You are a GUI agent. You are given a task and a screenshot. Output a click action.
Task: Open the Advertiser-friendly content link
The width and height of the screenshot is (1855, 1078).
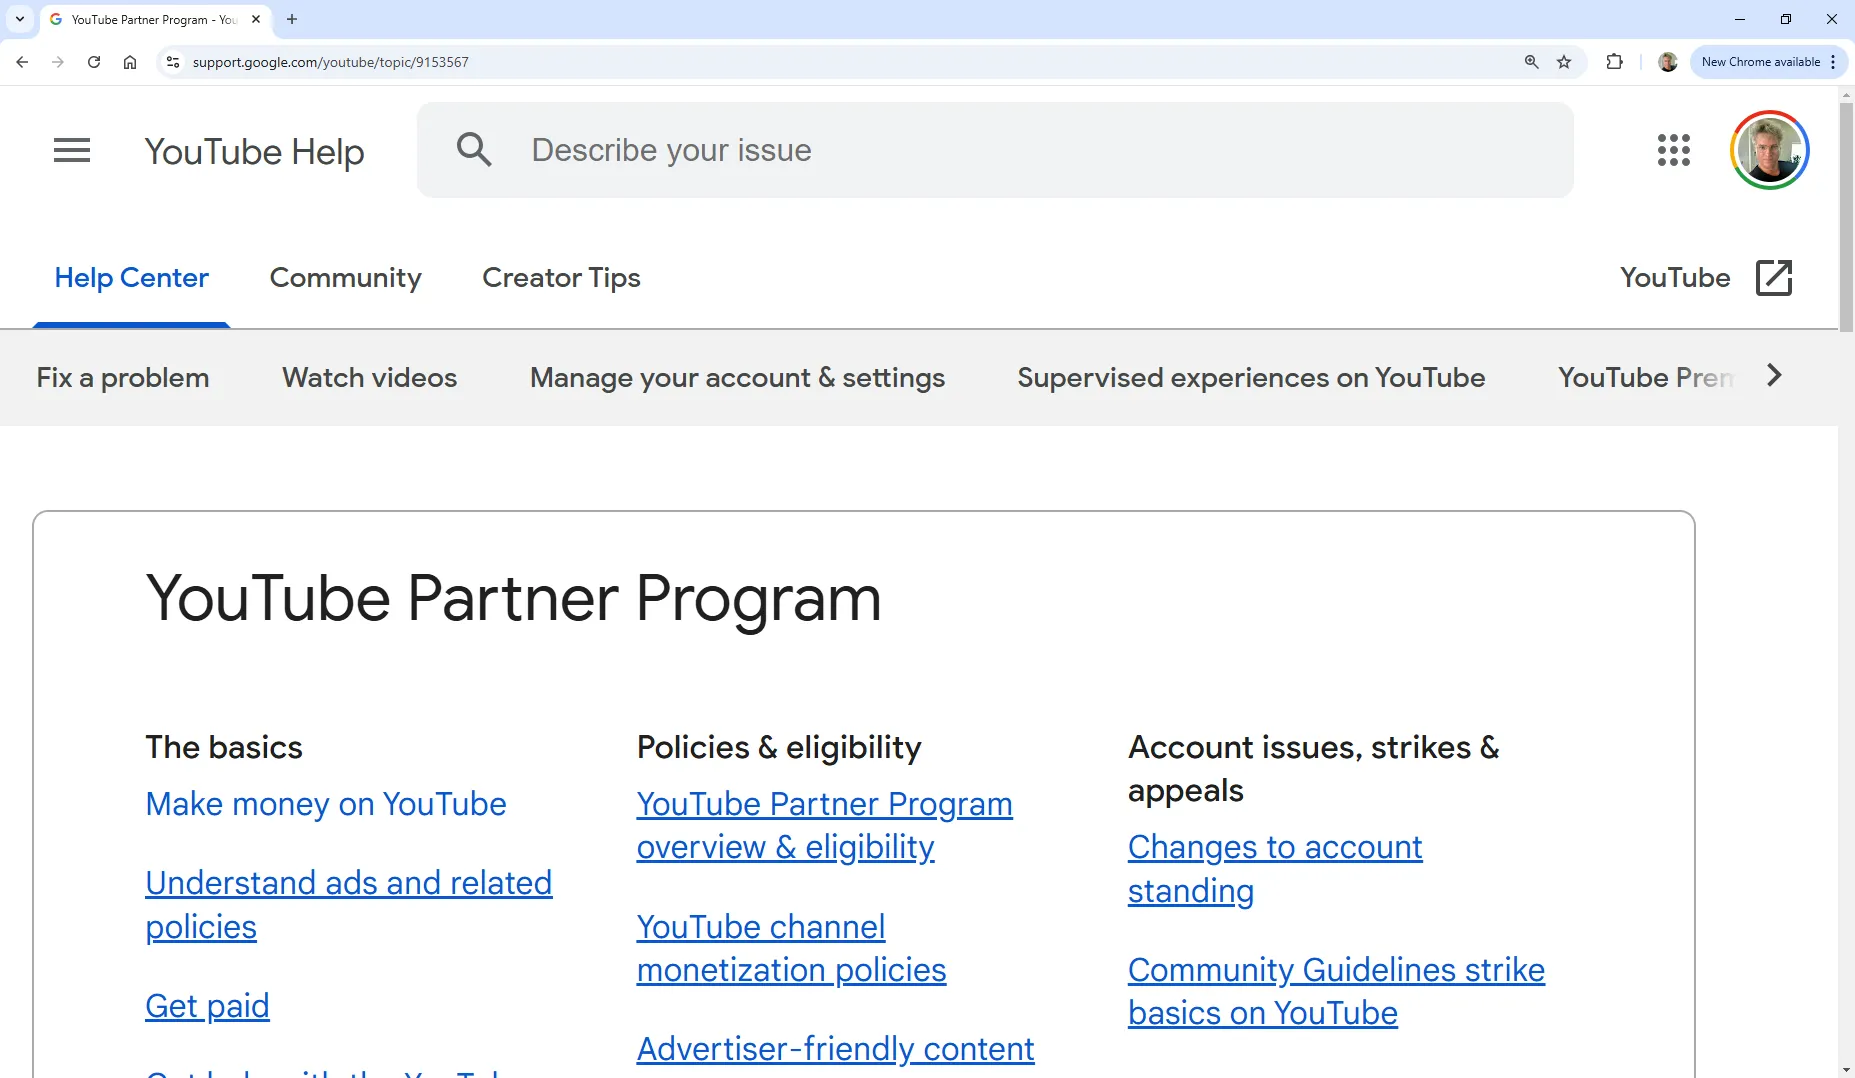tap(835, 1049)
